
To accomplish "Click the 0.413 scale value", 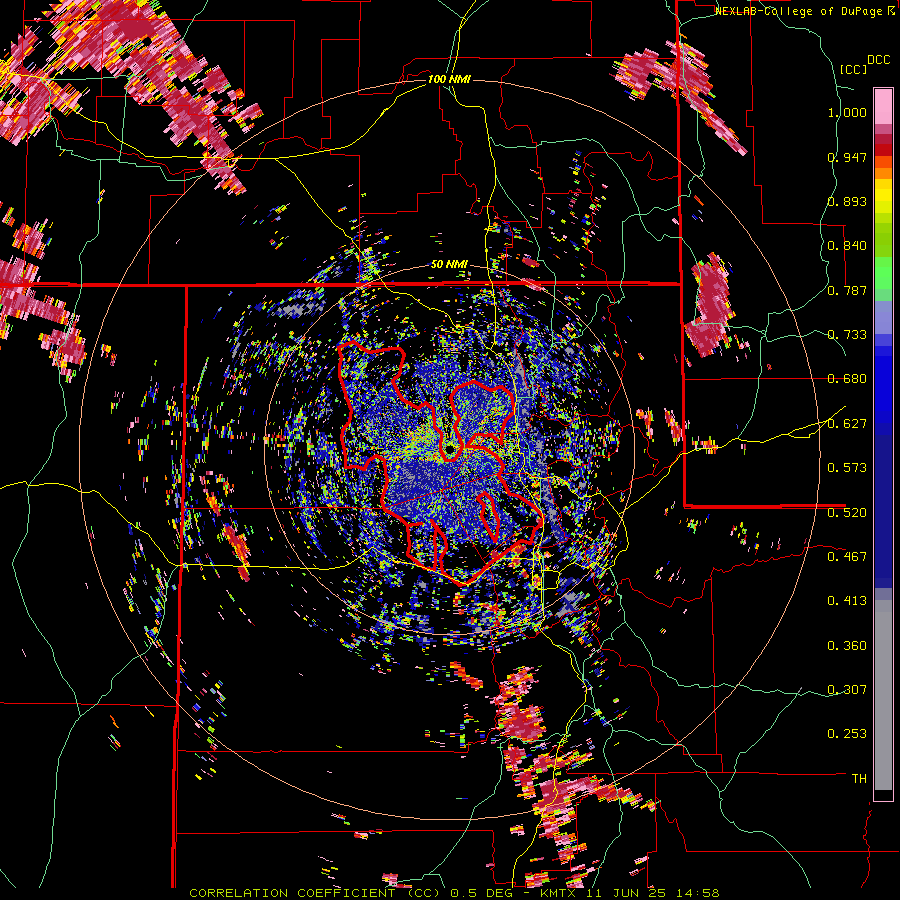I will [x=847, y=601].
